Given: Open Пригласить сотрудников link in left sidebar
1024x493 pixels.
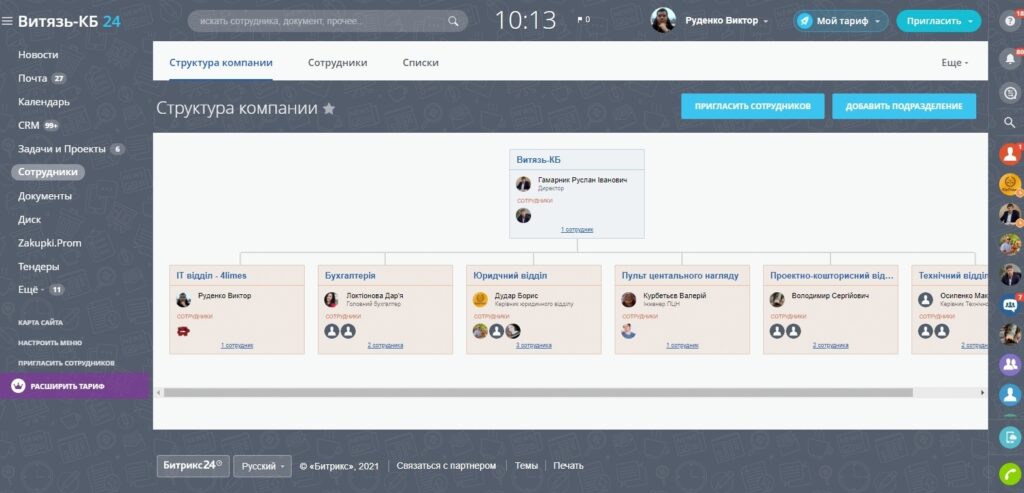Looking at the screenshot, I should point(66,363).
